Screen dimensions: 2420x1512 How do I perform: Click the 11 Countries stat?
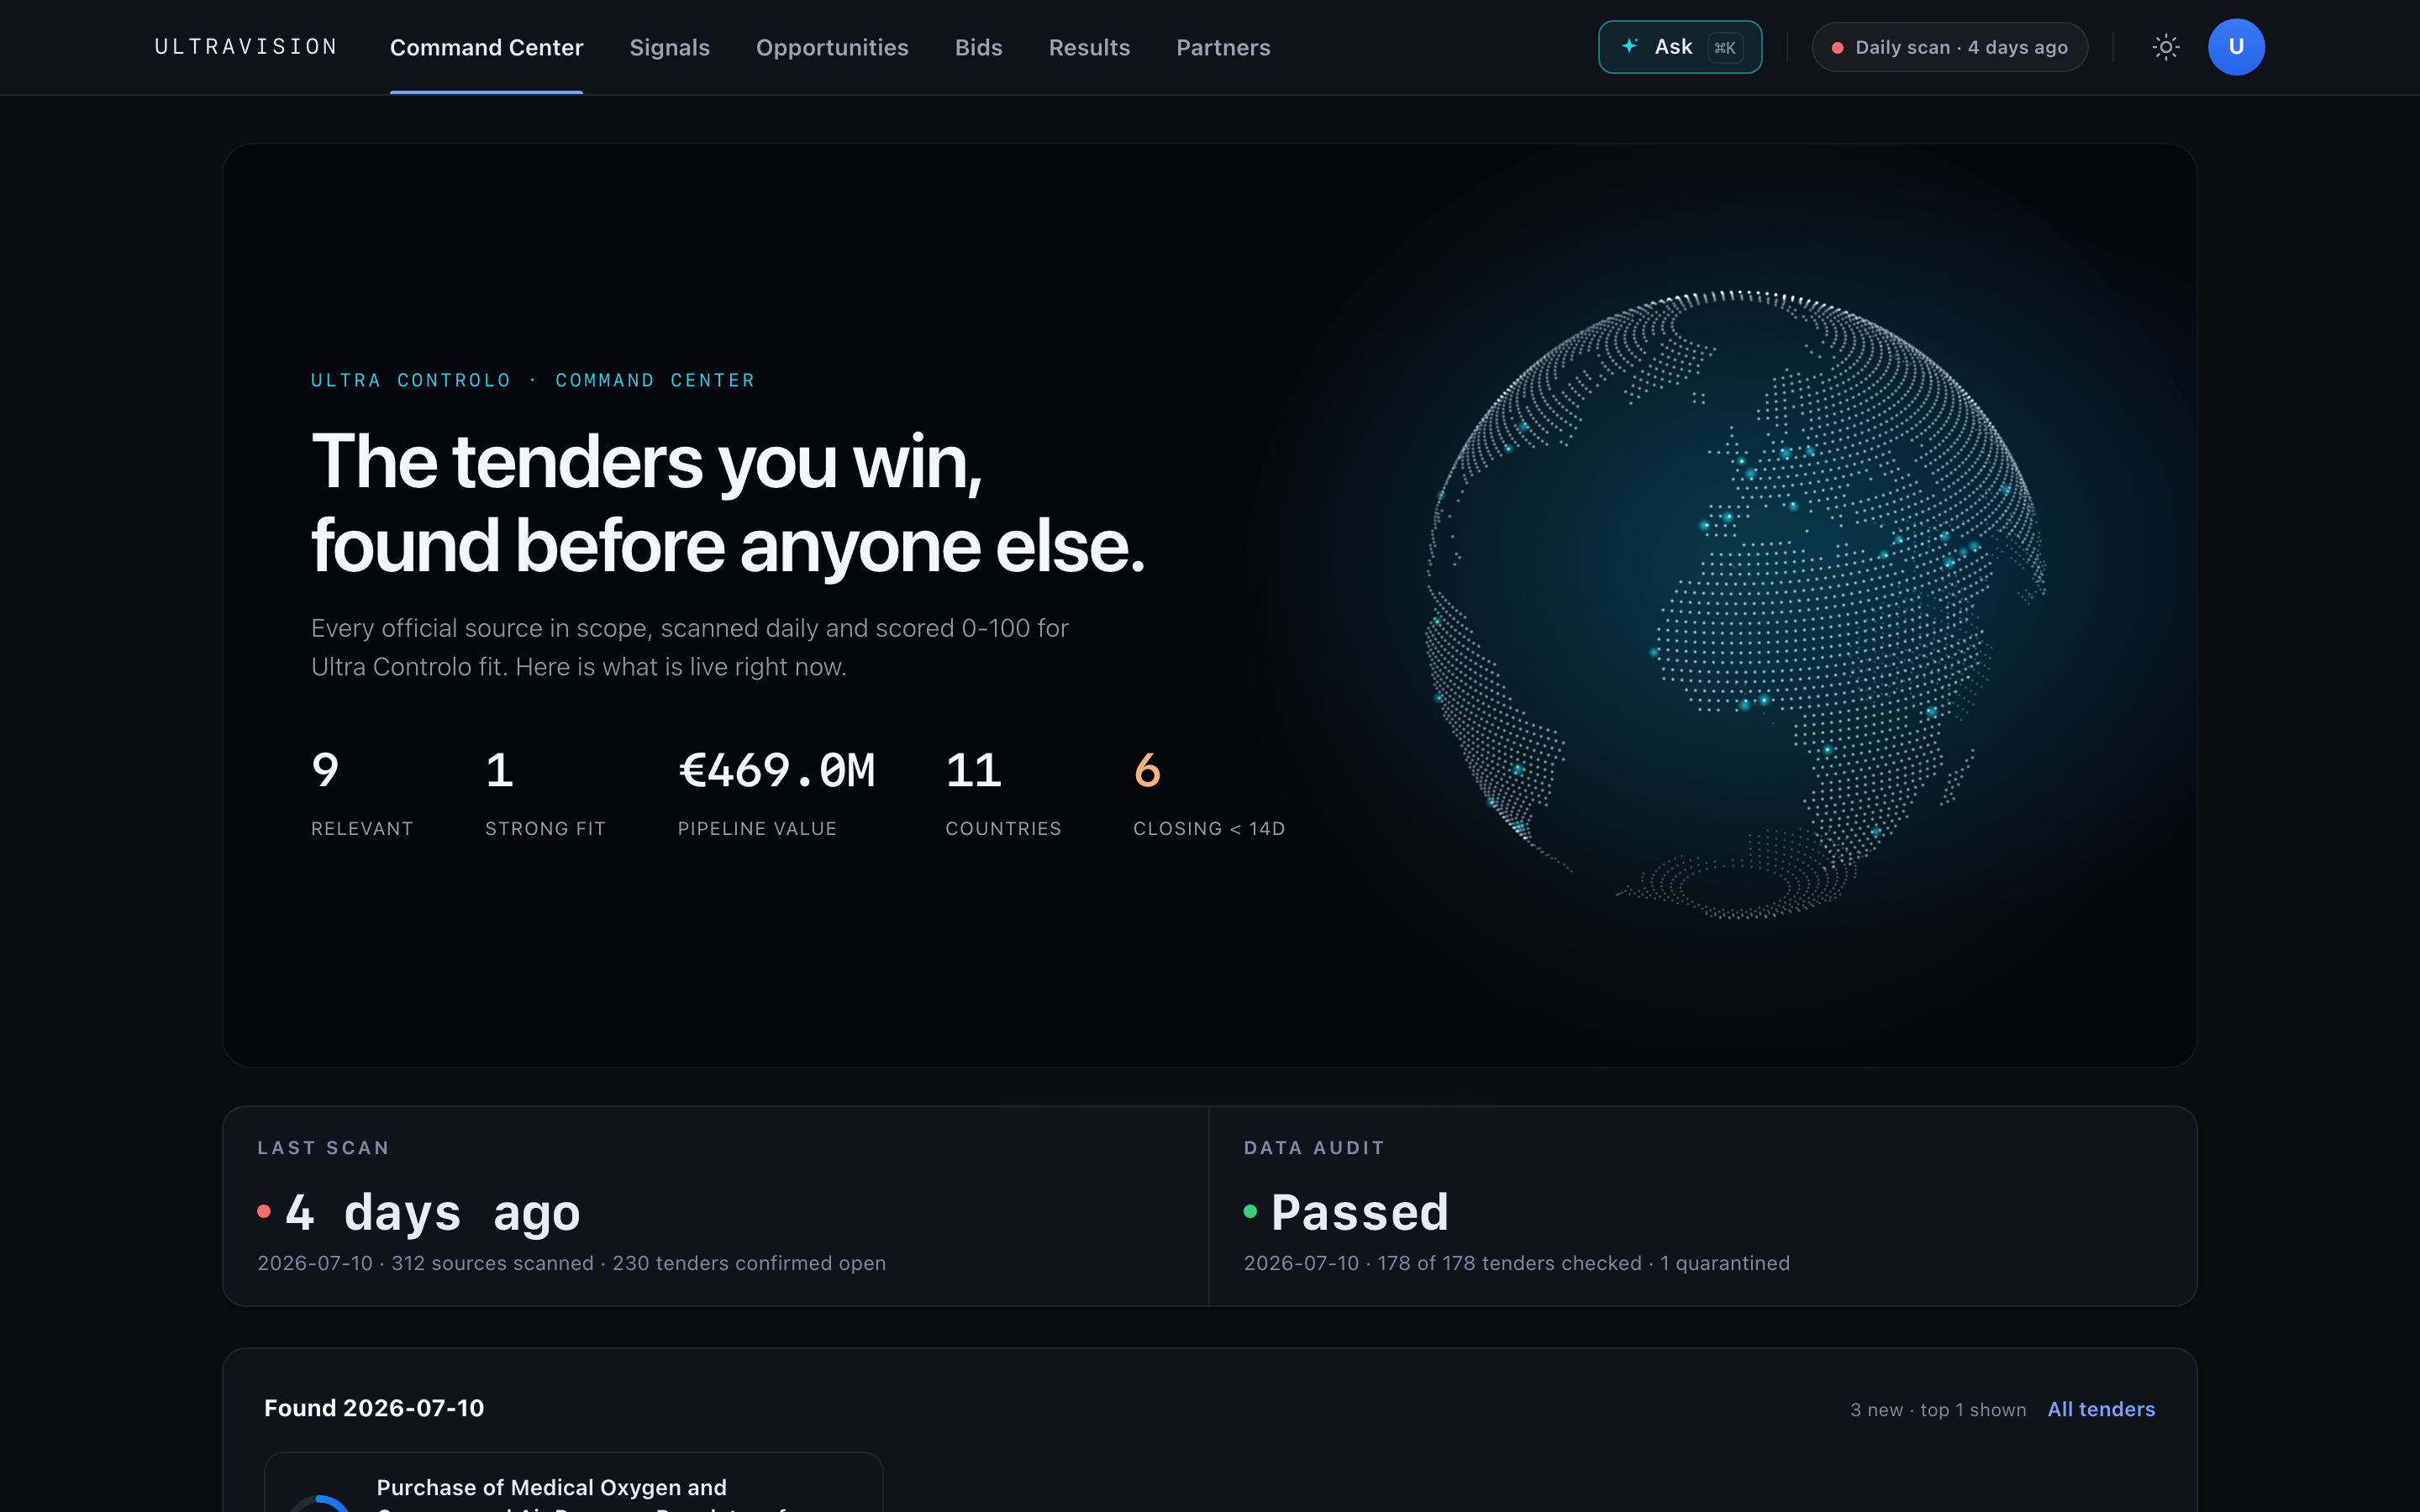[1003, 794]
